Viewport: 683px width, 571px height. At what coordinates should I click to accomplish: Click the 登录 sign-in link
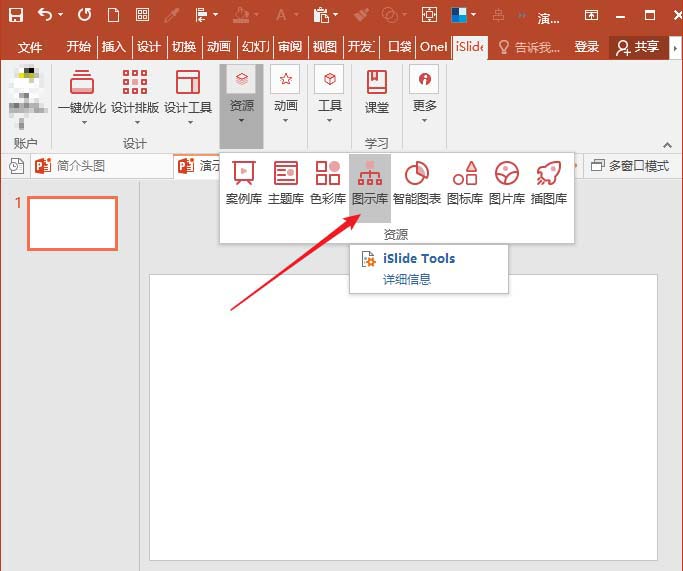click(587, 47)
